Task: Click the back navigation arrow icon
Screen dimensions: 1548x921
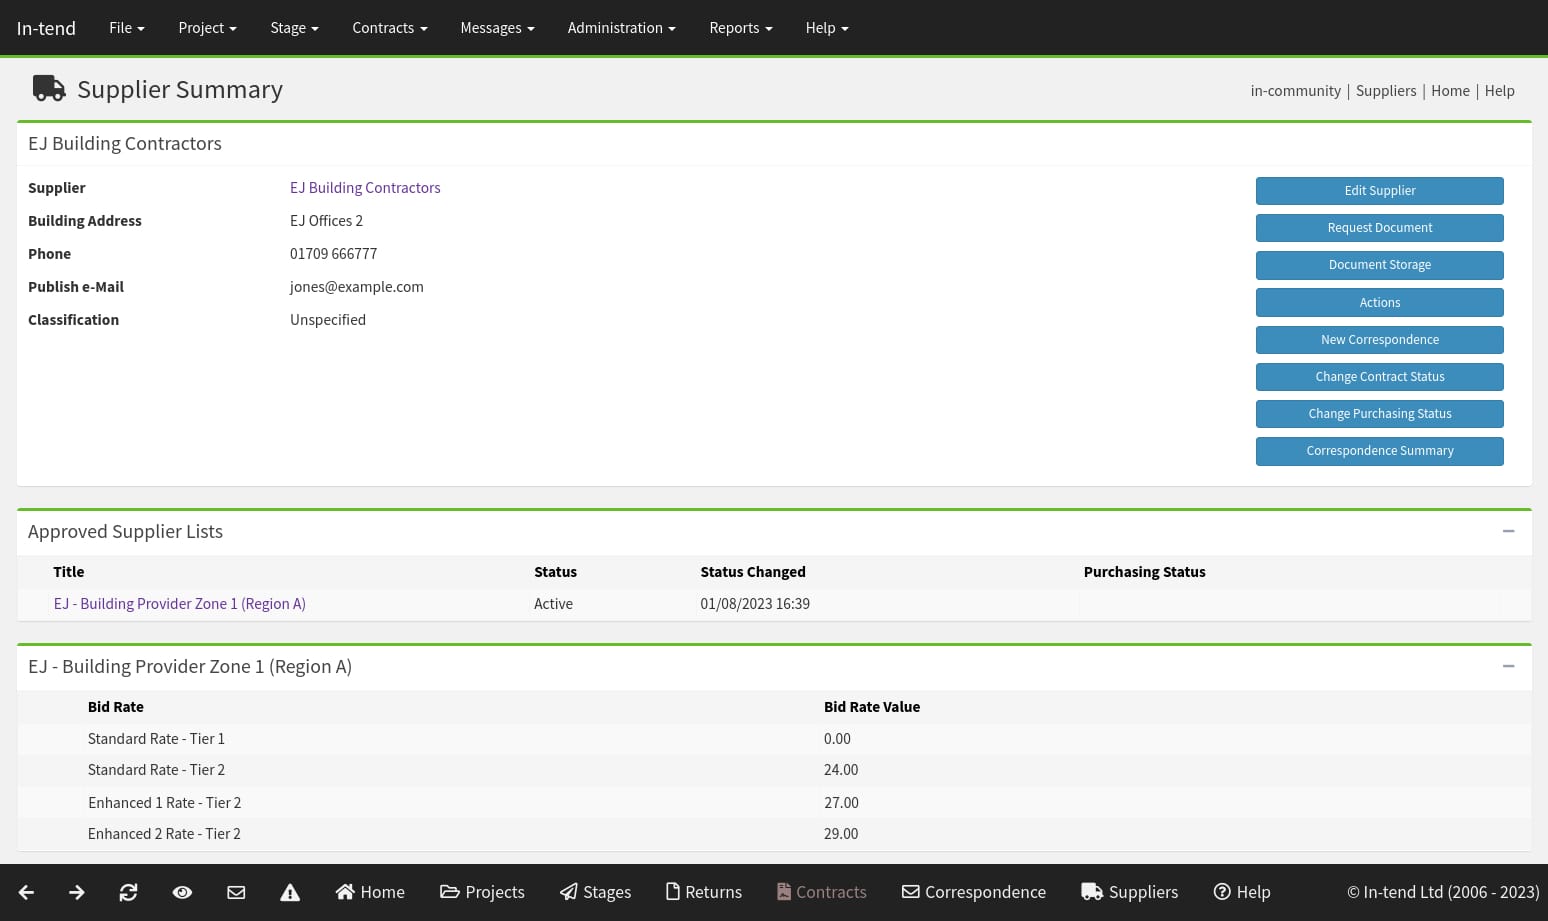Action: point(25,891)
